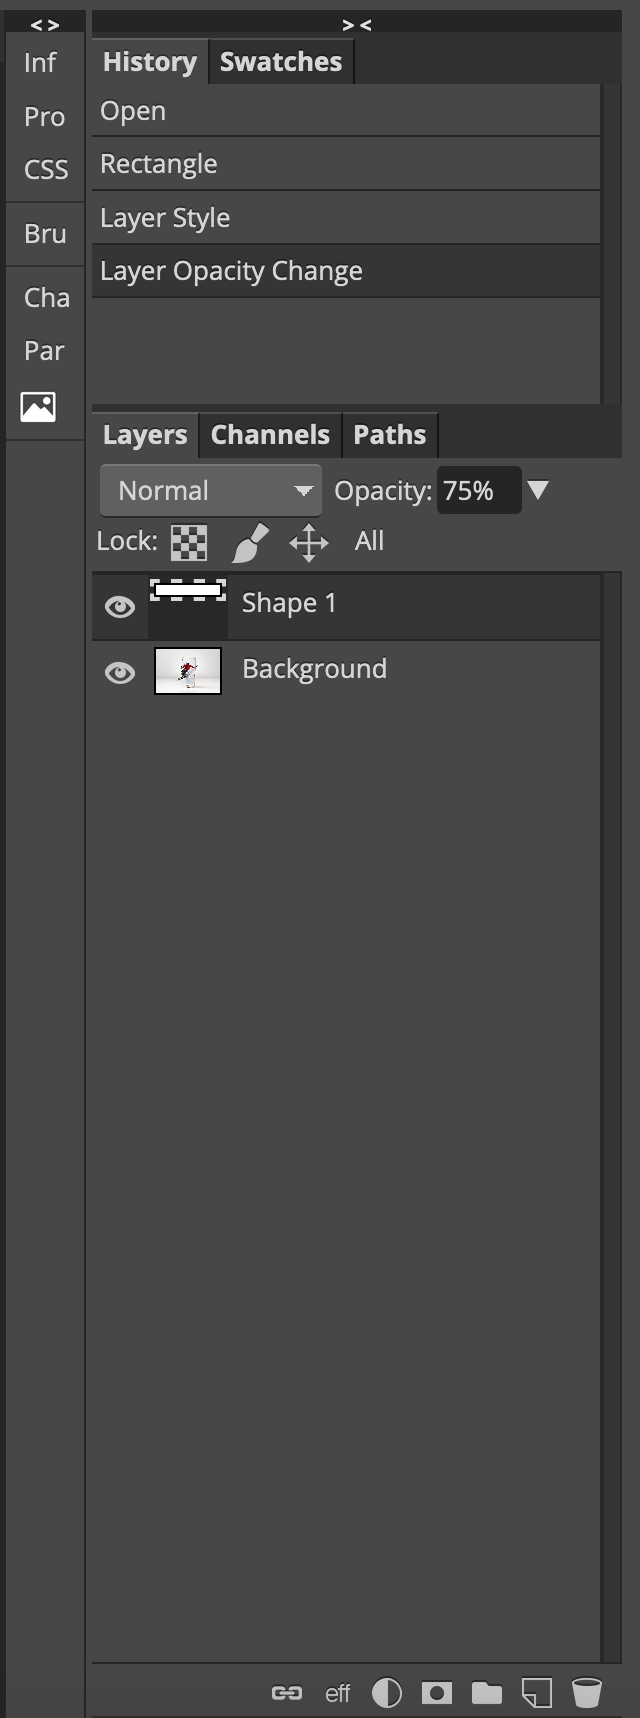
Task: Open the opacity slider arrow
Action: (x=538, y=490)
